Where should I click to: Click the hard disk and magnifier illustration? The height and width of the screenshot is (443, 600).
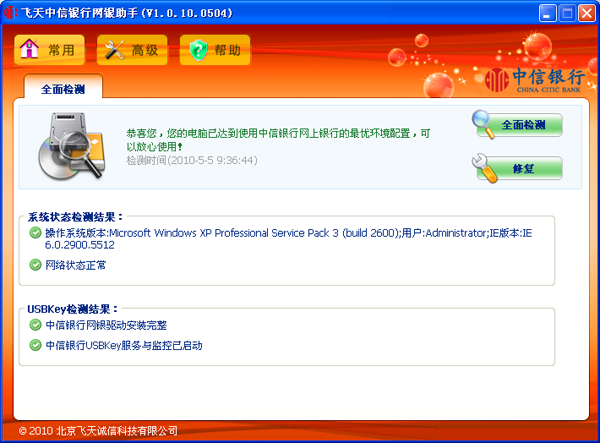pyautogui.click(x=72, y=146)
